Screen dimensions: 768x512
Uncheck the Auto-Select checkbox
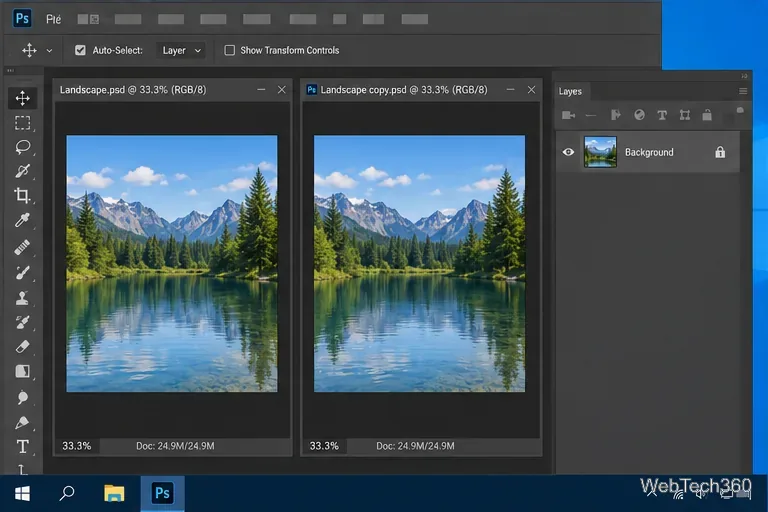(x=80, y=50)
